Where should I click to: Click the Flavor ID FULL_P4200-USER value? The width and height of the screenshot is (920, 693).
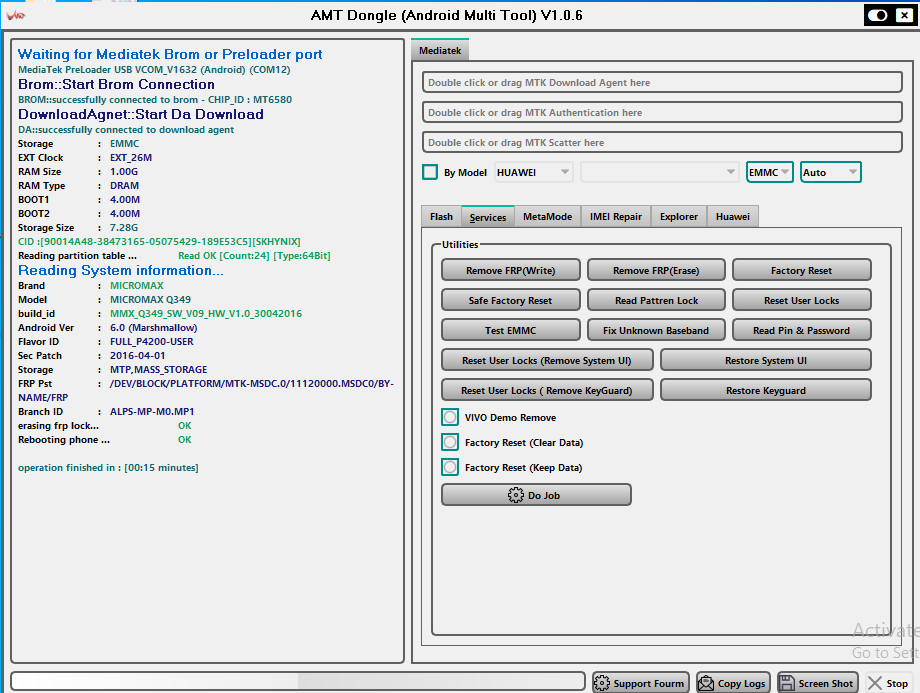click(151, 342)
